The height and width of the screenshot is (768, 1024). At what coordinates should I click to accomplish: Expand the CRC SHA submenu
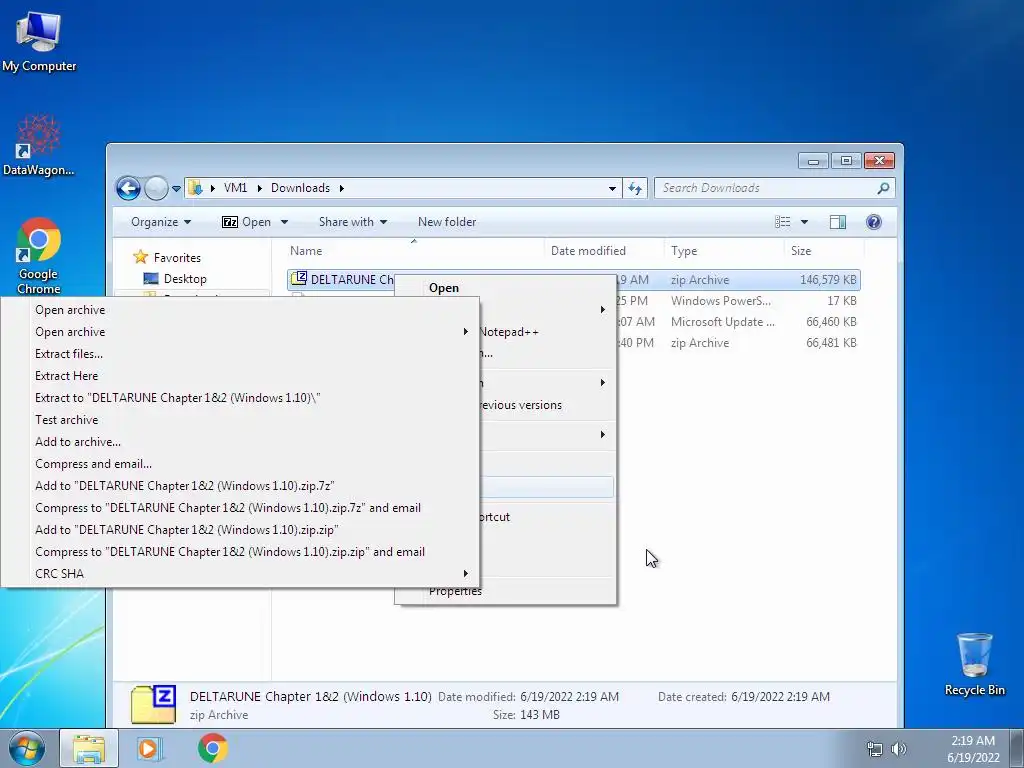click(466, 573)
